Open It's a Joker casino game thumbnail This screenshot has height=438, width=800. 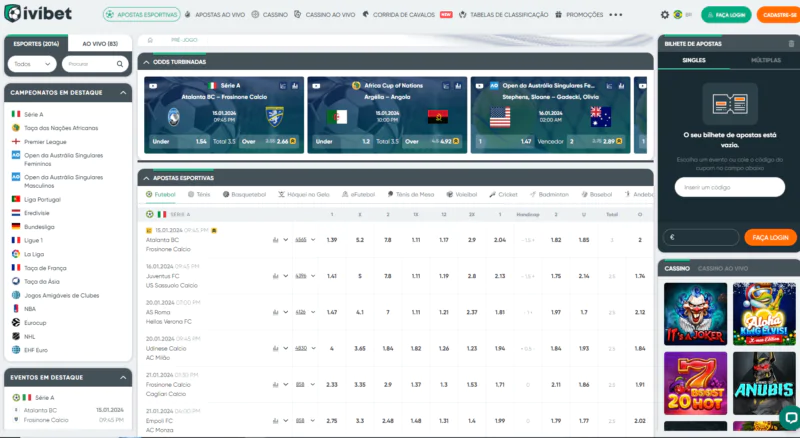click(695, 314)
